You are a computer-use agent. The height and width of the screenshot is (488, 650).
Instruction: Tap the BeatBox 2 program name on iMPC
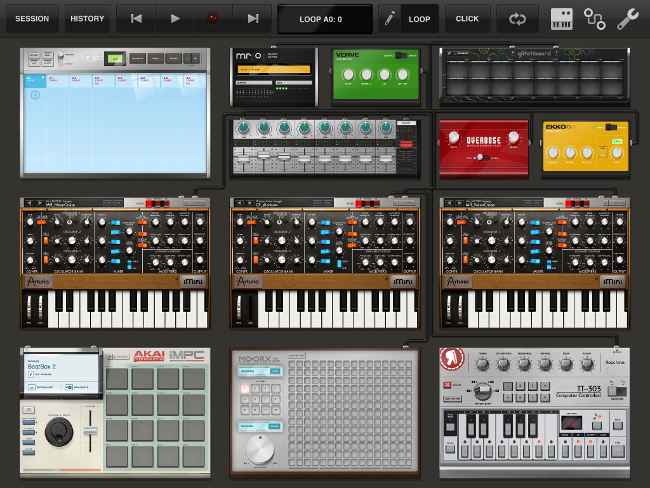point(41,367)
